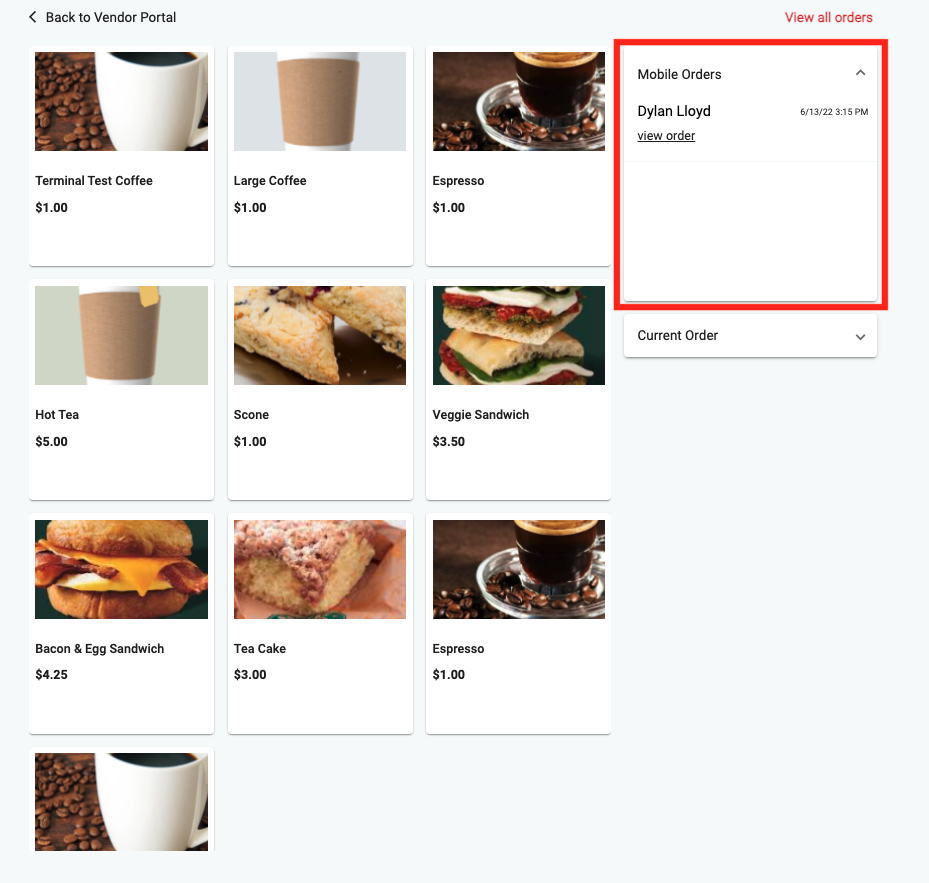Click the Mobile Orders header title
The image size is (929, 883).
679,74
